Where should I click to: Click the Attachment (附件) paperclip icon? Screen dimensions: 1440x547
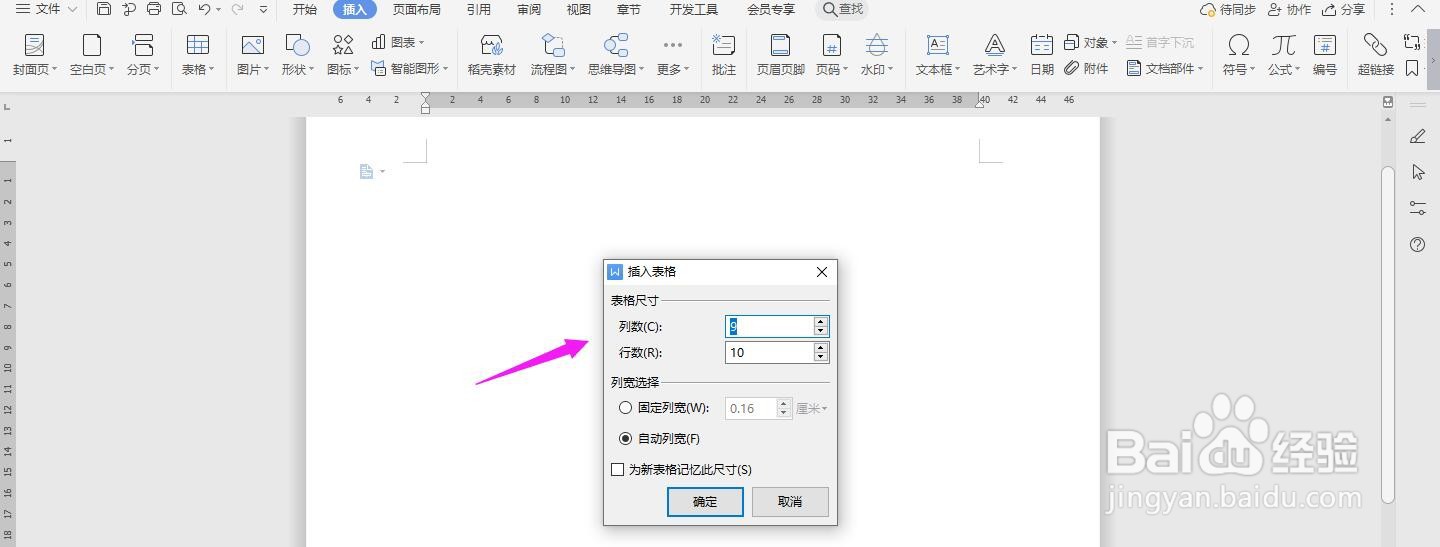coord(1072,68)
